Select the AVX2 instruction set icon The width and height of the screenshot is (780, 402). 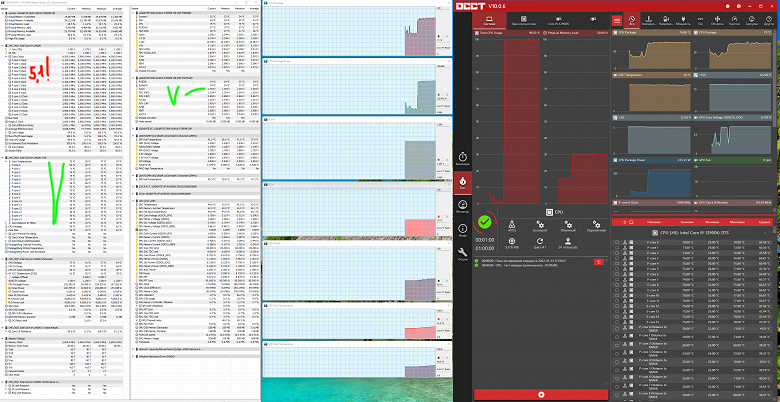tap(512, 226)
